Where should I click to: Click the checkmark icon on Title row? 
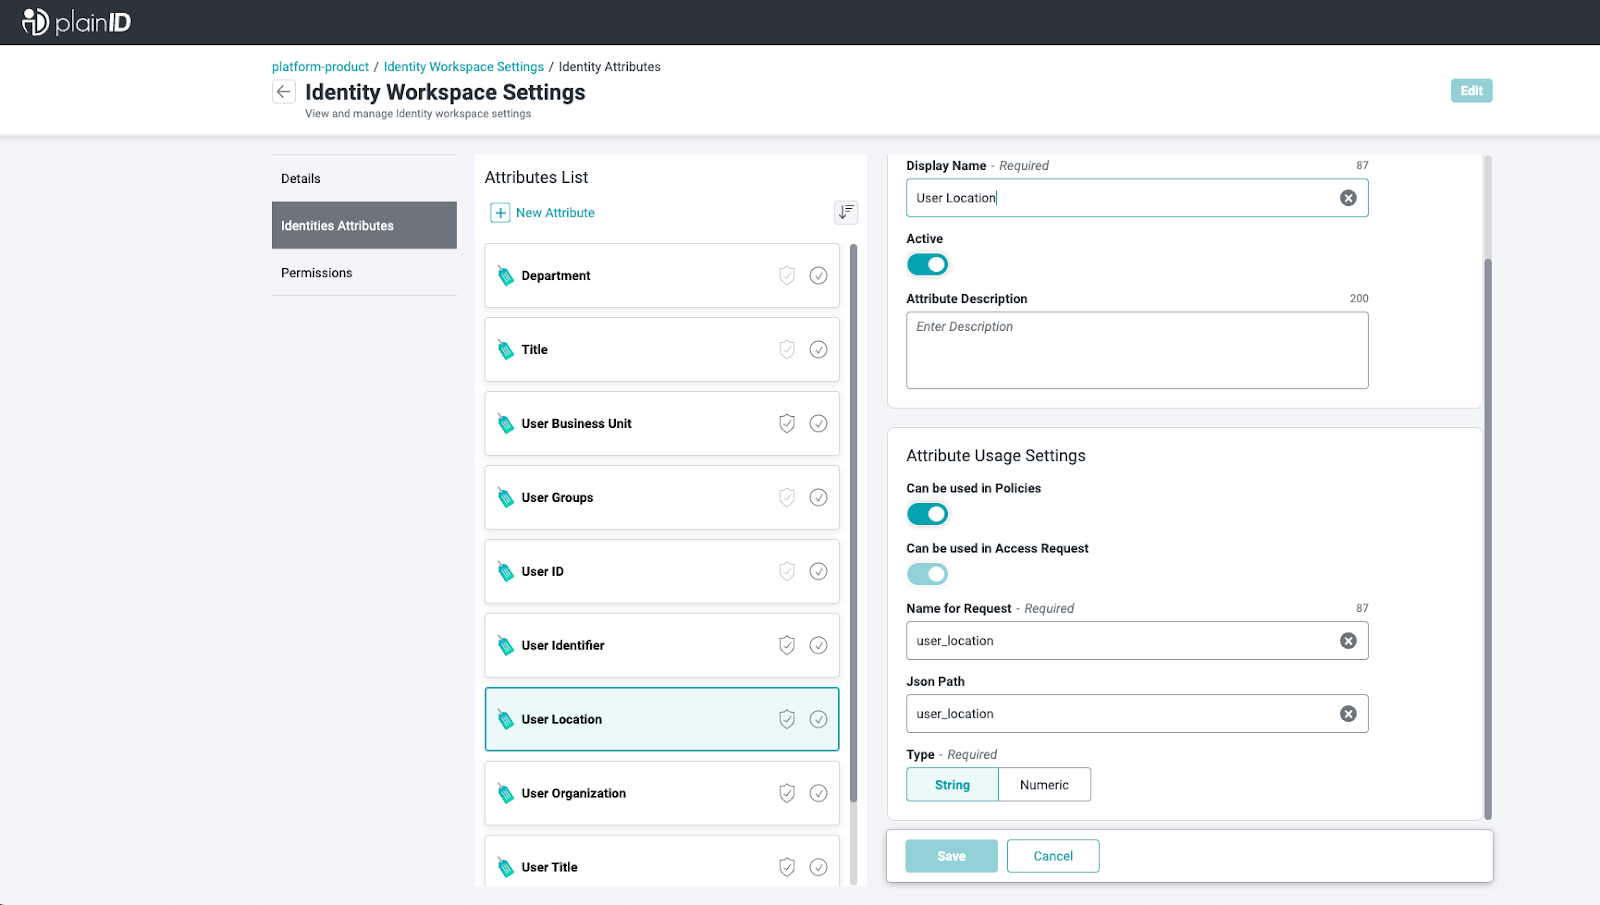coord(818,349)
